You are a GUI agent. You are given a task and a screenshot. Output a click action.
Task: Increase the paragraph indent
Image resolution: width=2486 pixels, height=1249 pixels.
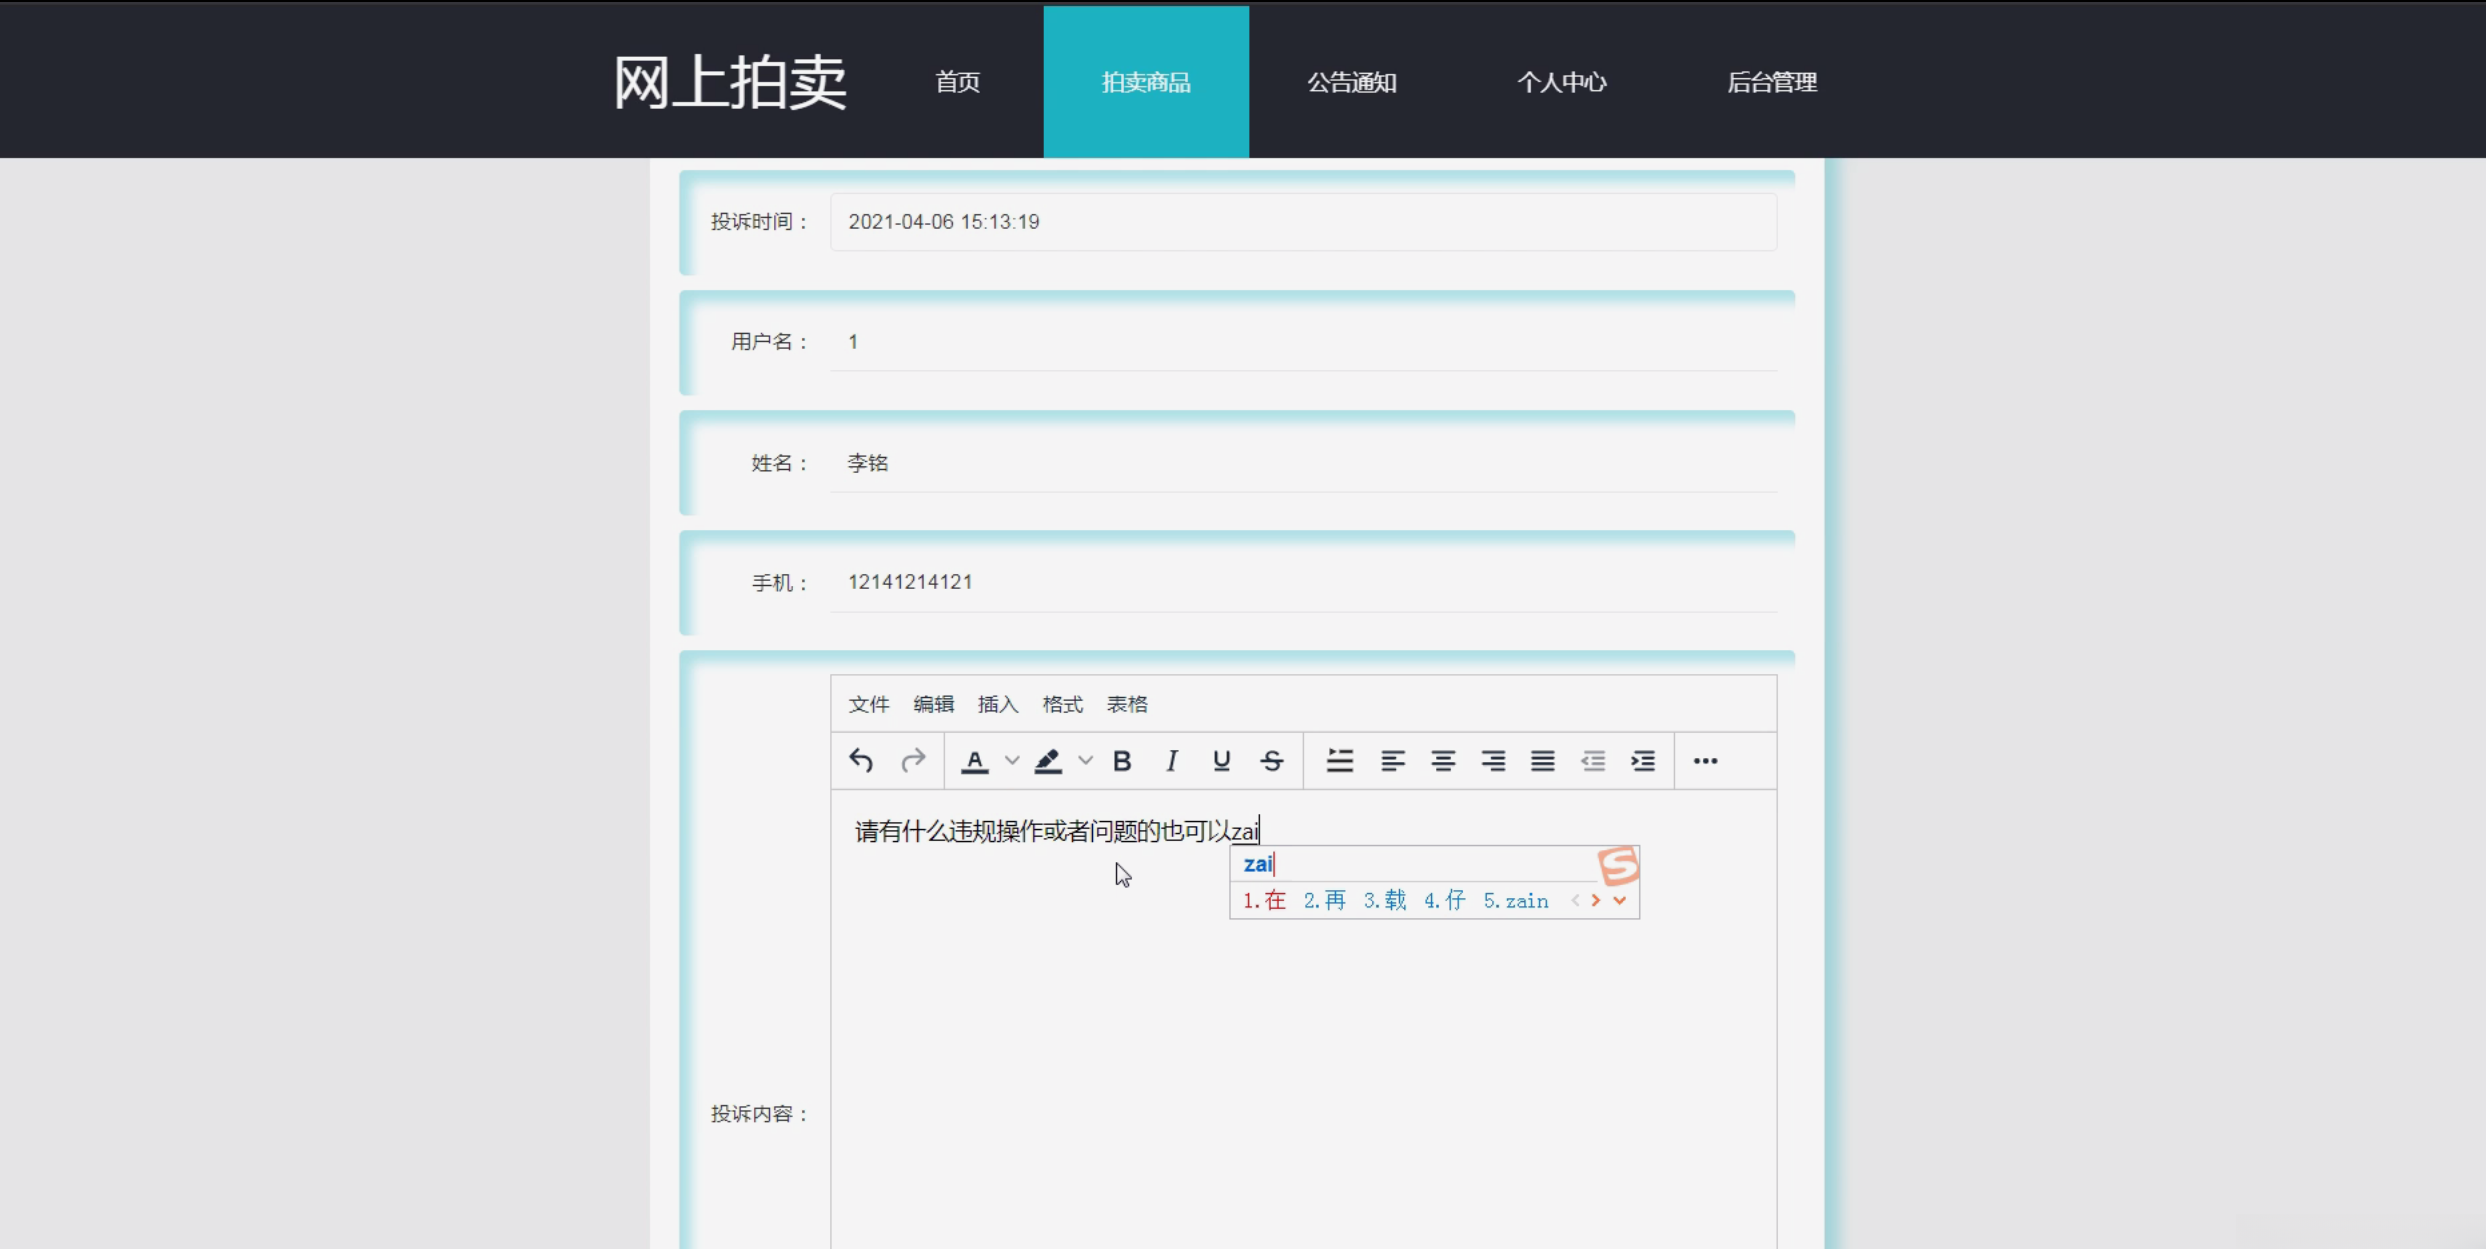(x=1643, y=761)
